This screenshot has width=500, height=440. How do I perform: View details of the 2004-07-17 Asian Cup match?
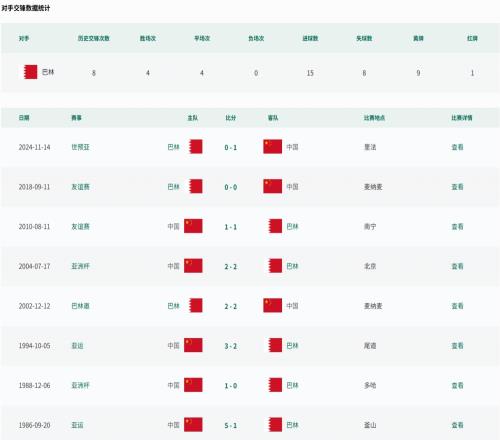click(457, 266)
